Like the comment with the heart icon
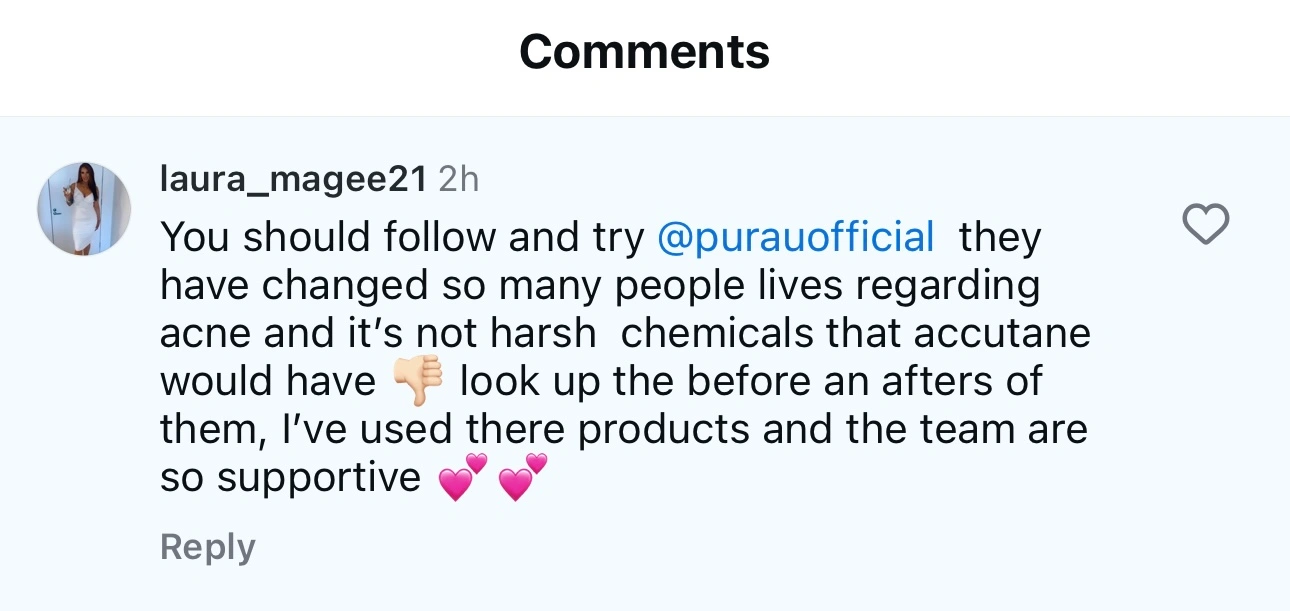This screenshot has height=611, width=1290. pos(1205,224)
